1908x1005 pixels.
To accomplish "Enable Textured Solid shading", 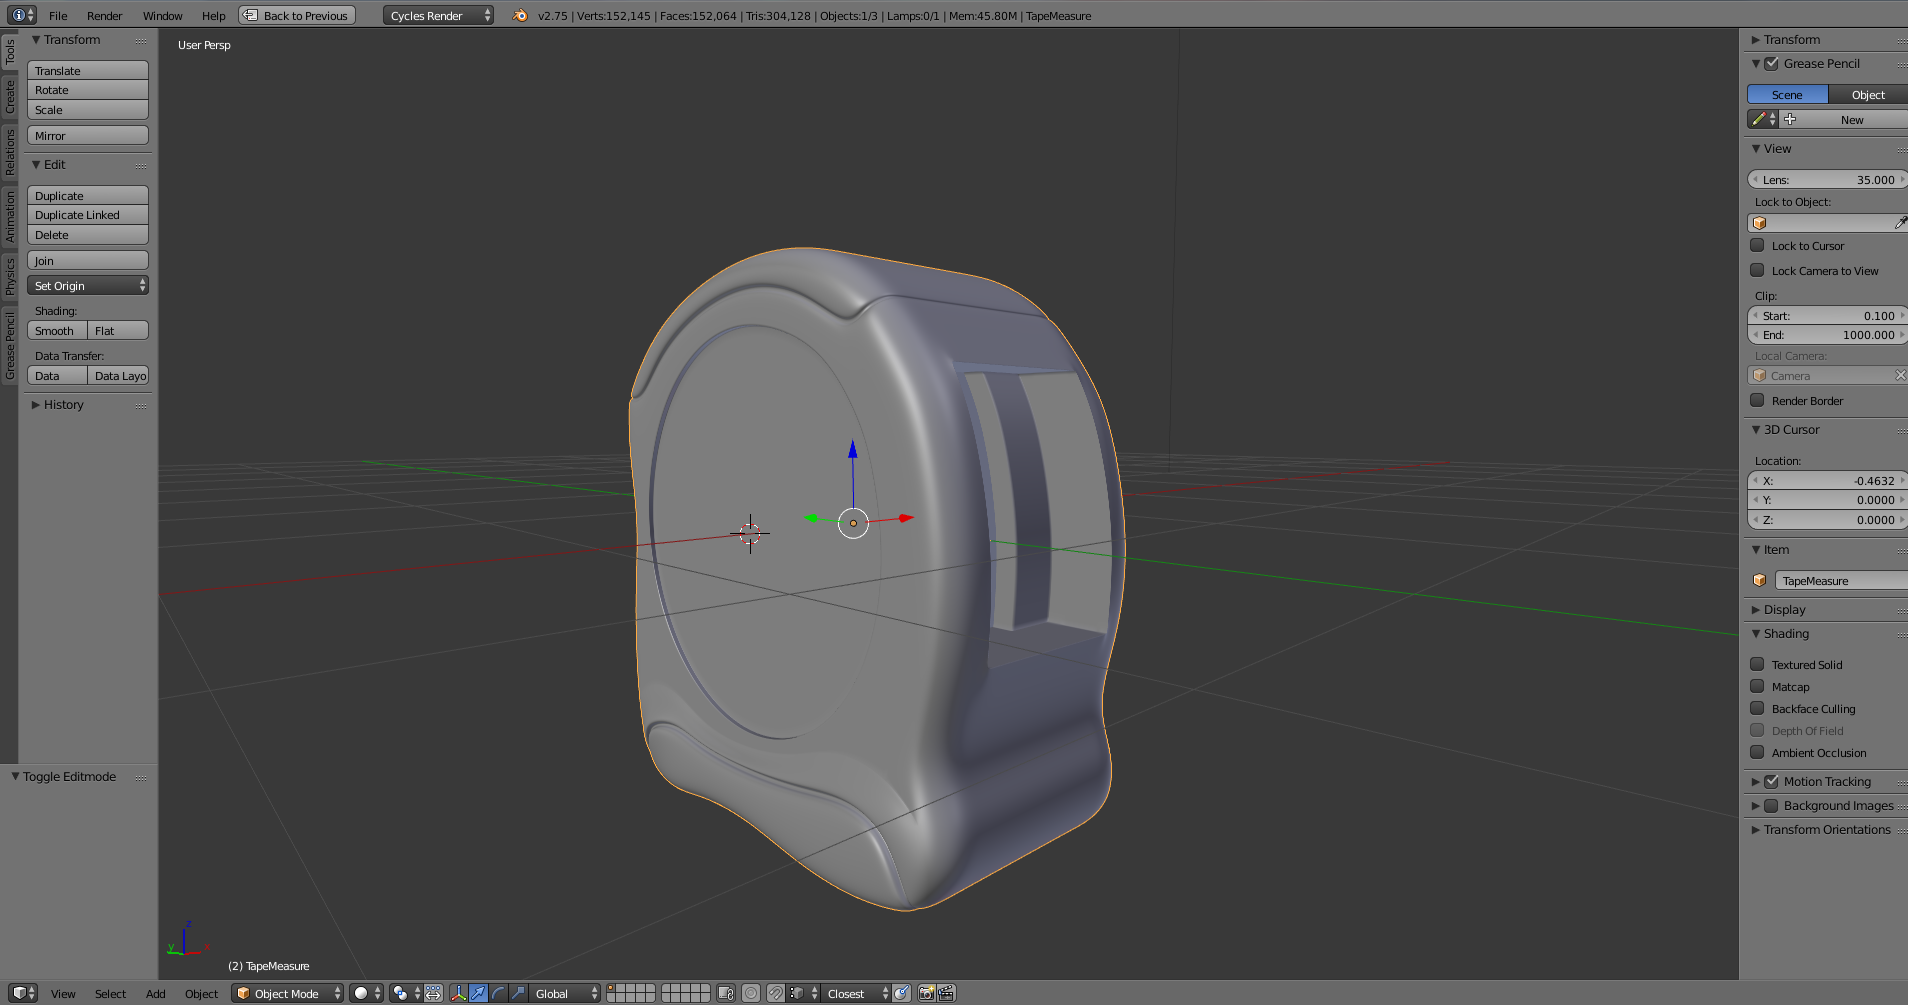I will click(1757, 664).
